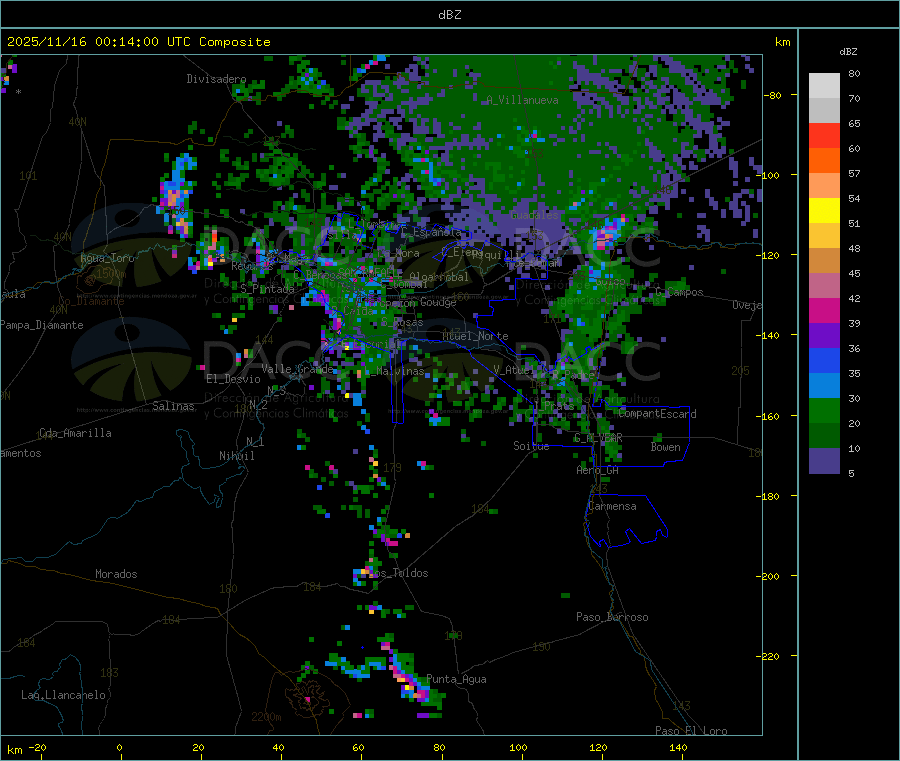
Task: Click the Paso_Barroso location label
Action: (x=612, y=618)
